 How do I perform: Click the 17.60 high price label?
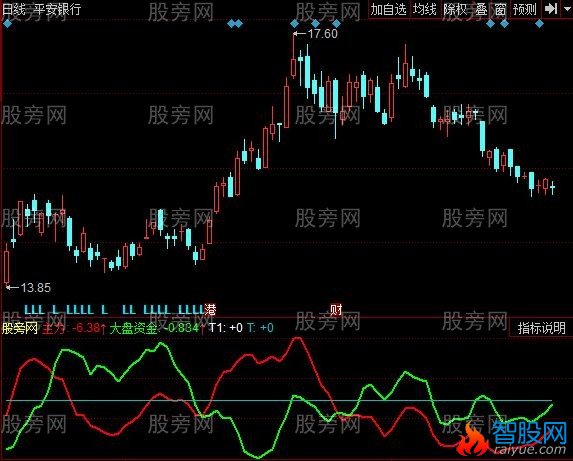click(x=322, y=34)
